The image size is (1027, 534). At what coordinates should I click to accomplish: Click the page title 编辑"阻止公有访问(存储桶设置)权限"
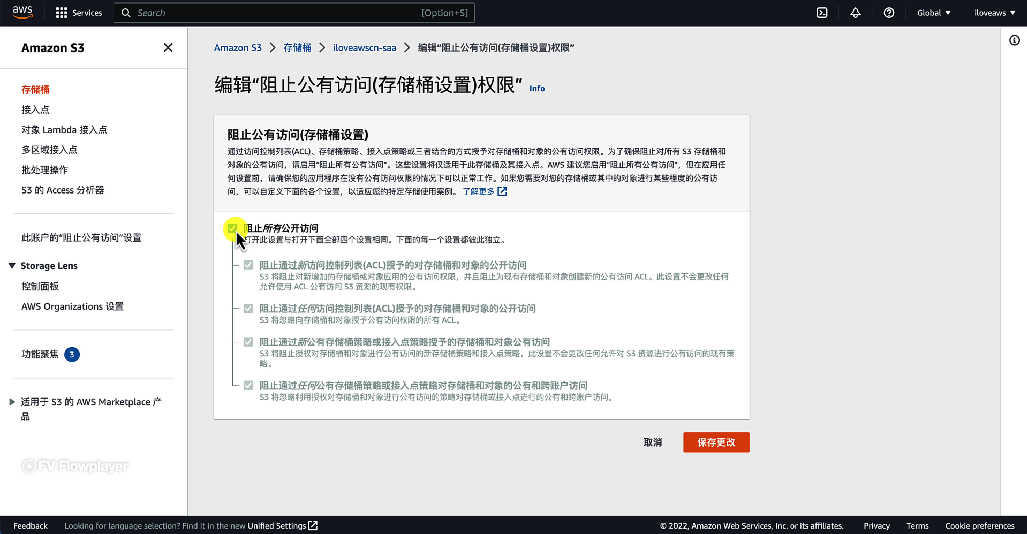tap(368, 85)
